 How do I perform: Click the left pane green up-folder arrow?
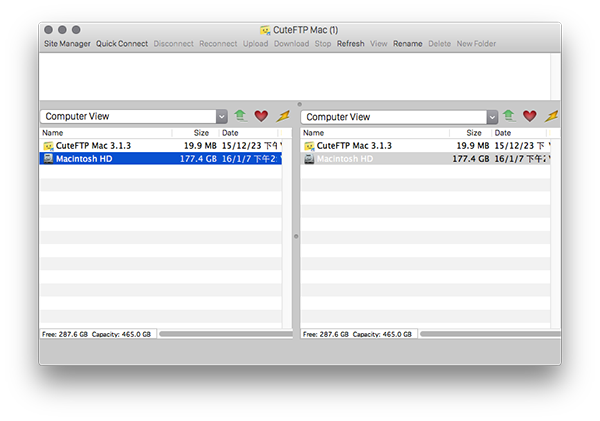click(x=240, y=116)
